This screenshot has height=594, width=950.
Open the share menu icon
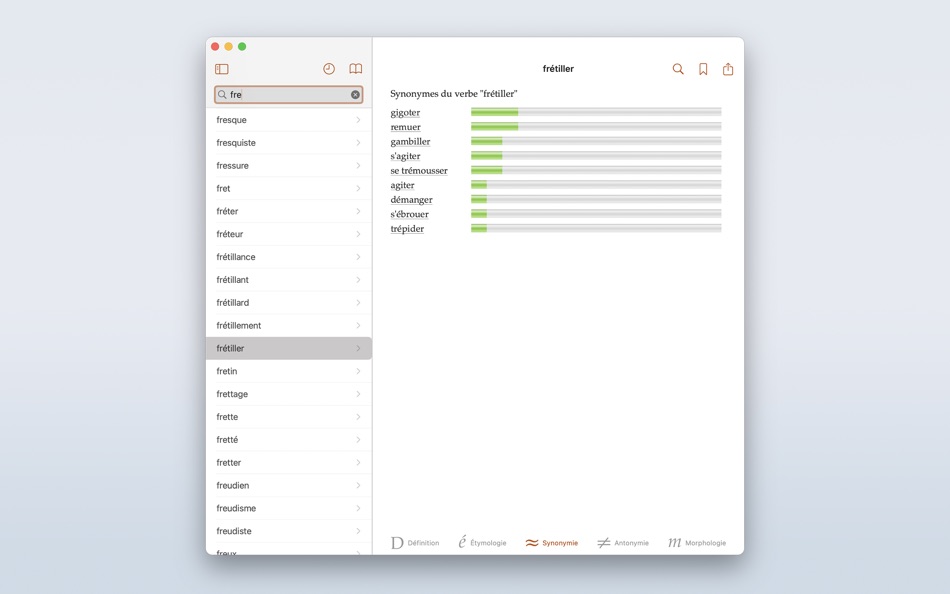(727, 69)
